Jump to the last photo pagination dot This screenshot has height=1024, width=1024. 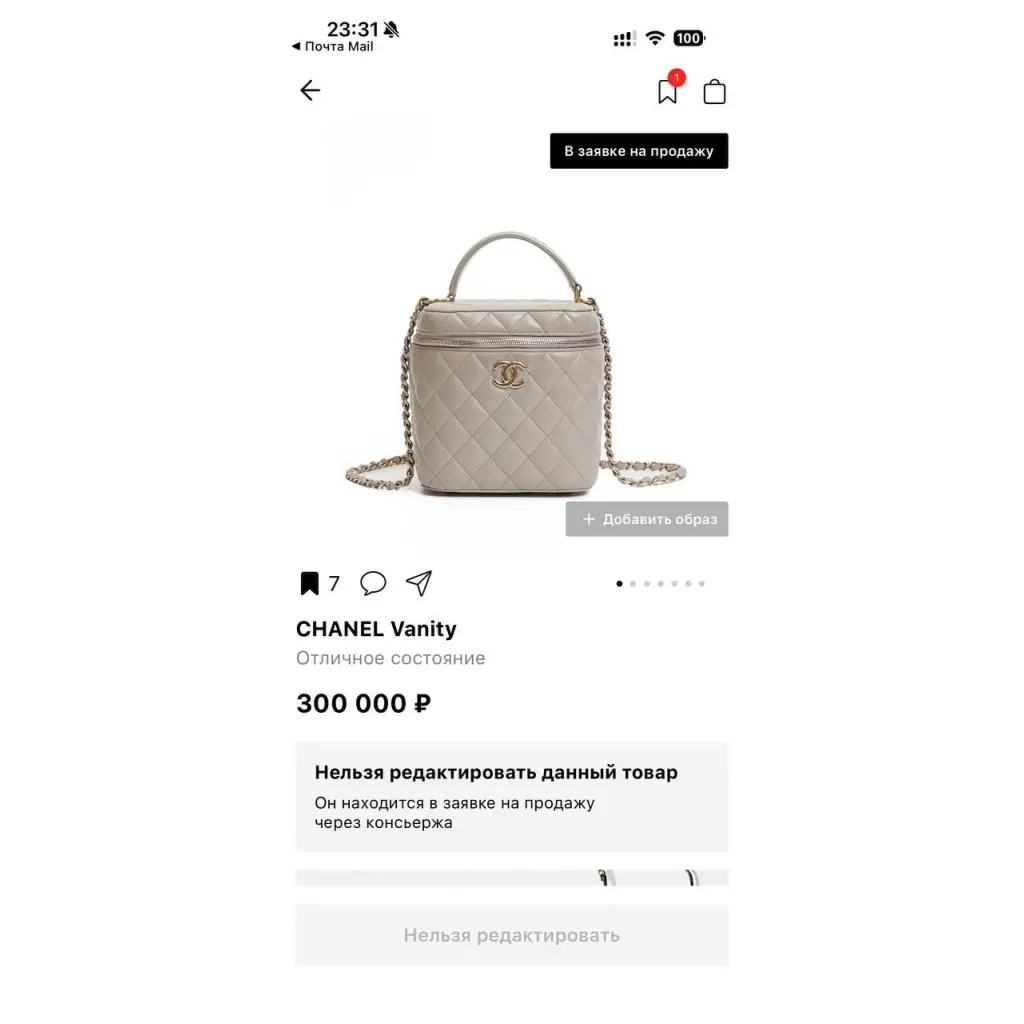point(702,584)
